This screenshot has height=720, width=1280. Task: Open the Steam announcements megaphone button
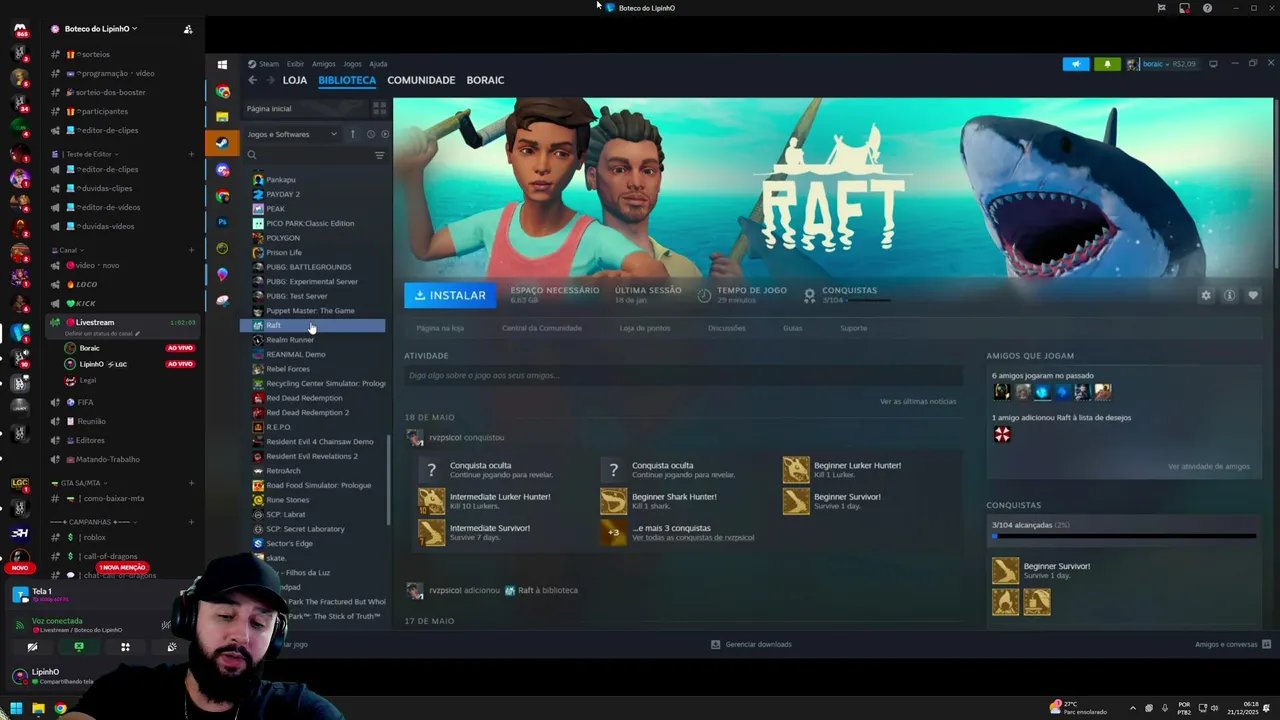click(x=1076, y=64)
